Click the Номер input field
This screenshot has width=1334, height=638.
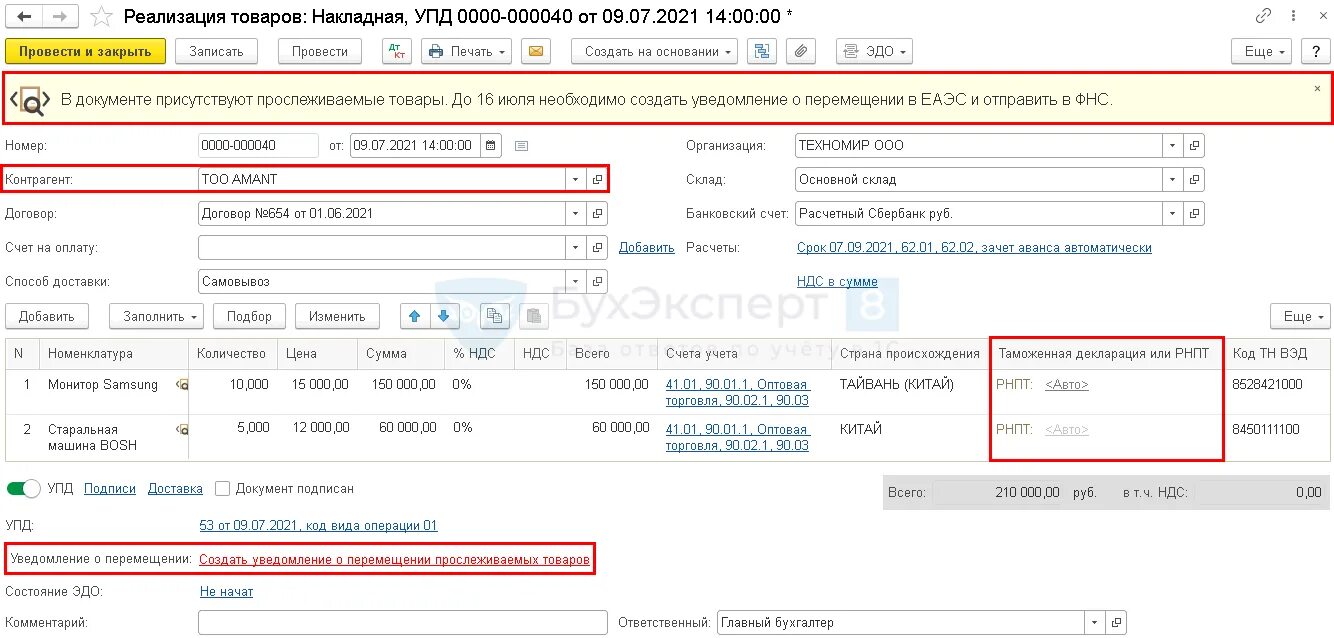click(x=258, y=145)
